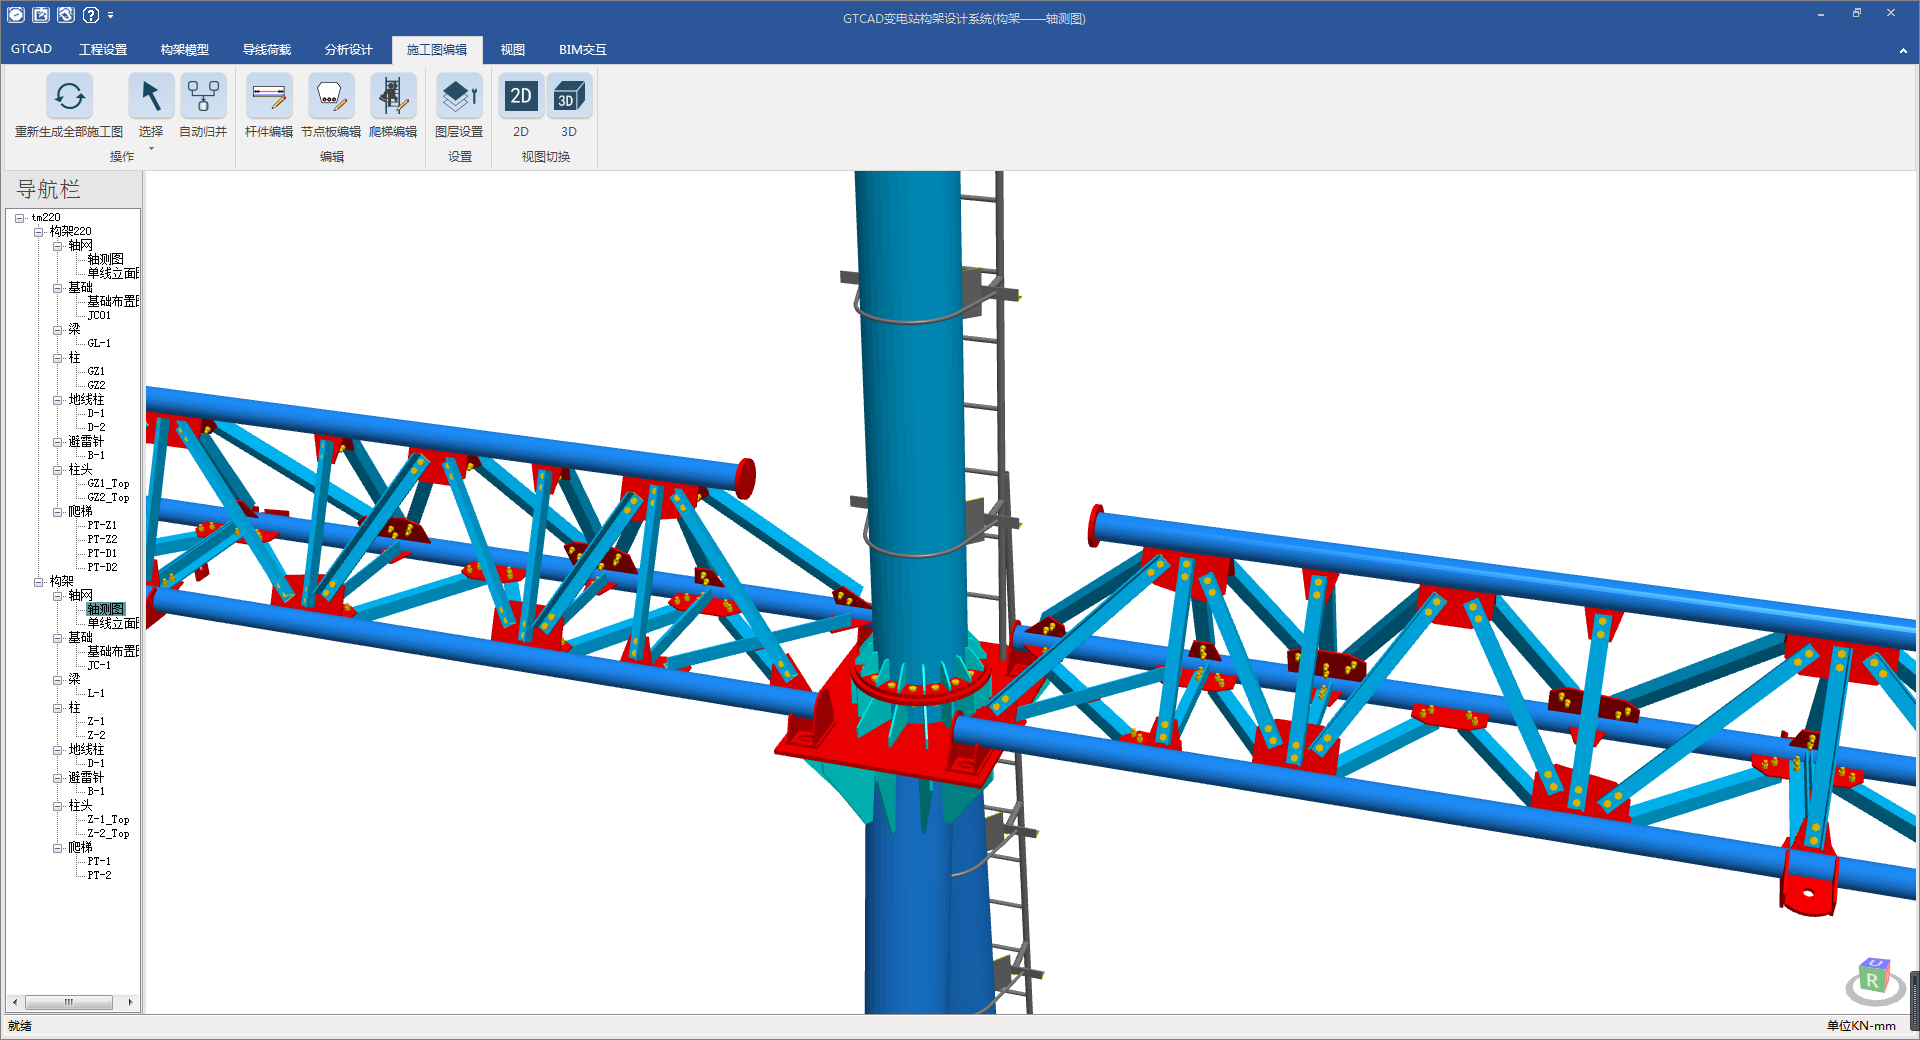Click the view orientation cube widget

click(1873, 981)
